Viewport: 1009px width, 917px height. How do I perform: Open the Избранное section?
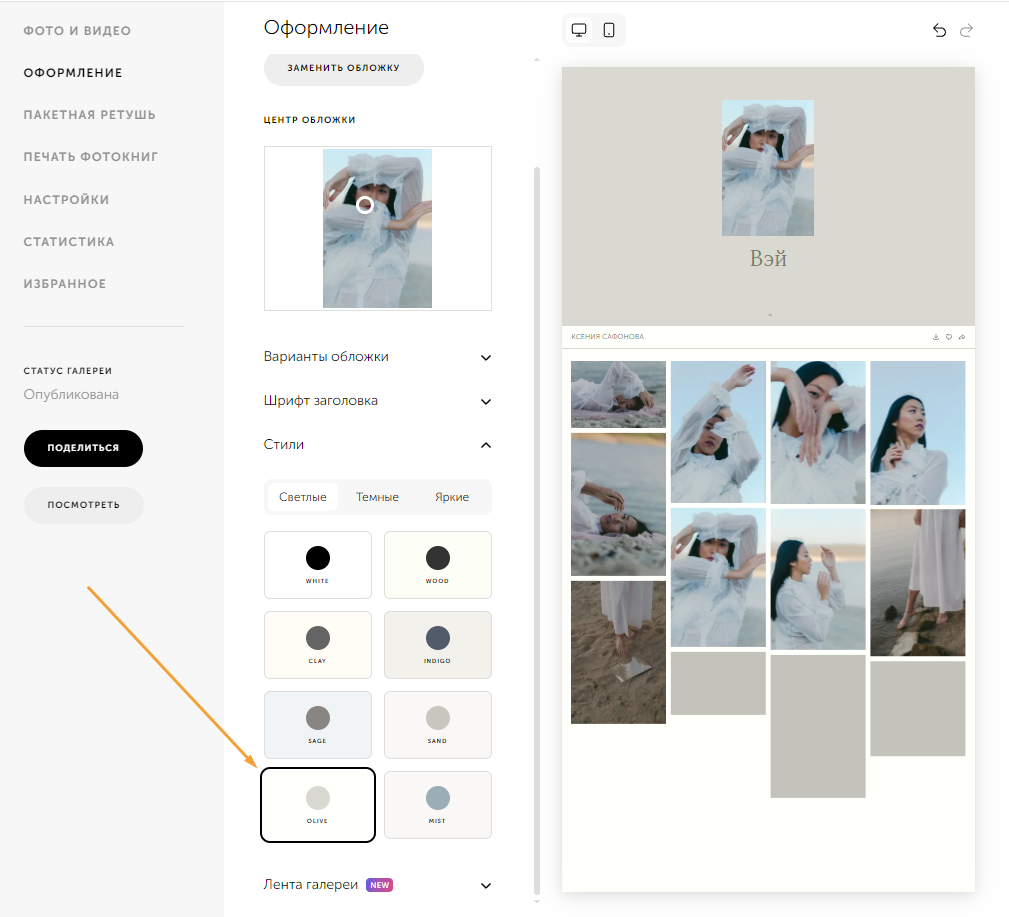[x=65, y=284]
